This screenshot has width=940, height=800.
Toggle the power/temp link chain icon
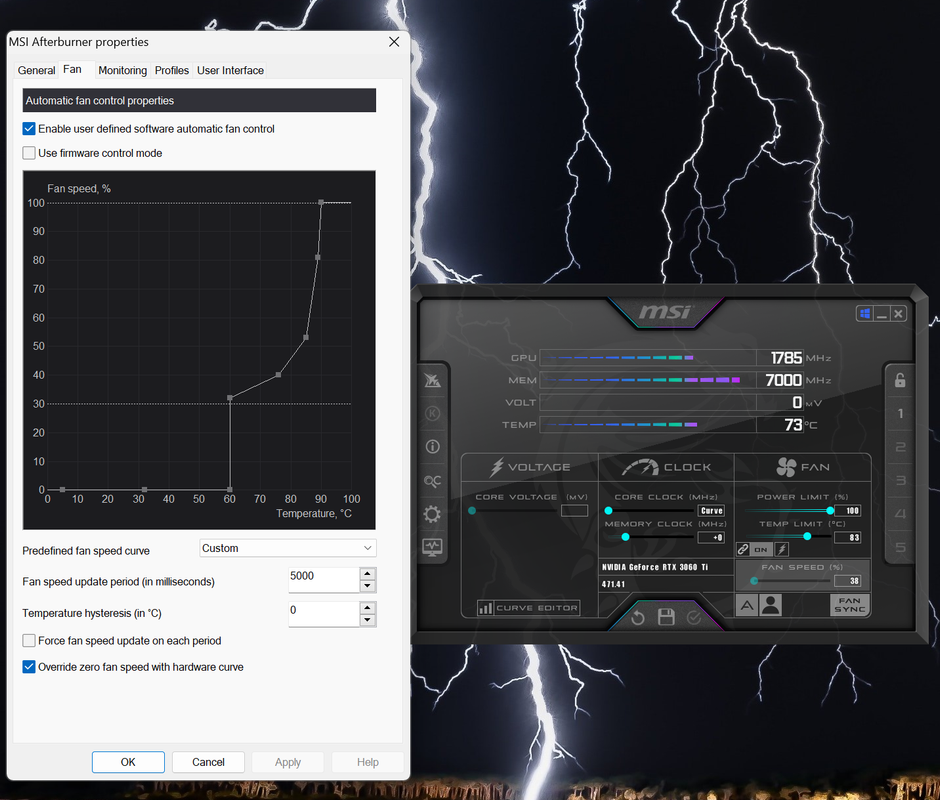click(743, 549)
